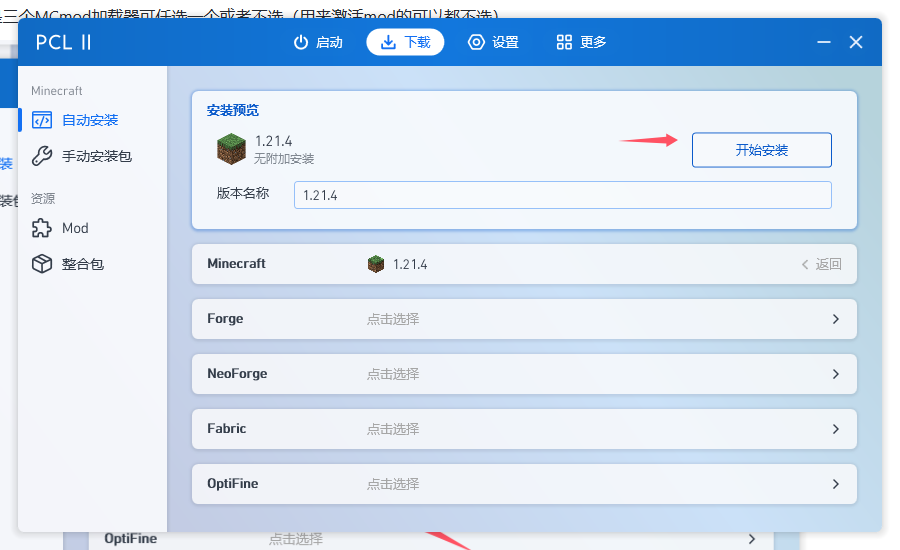Click the grass block icon in Minecraft row

[376, 265]
